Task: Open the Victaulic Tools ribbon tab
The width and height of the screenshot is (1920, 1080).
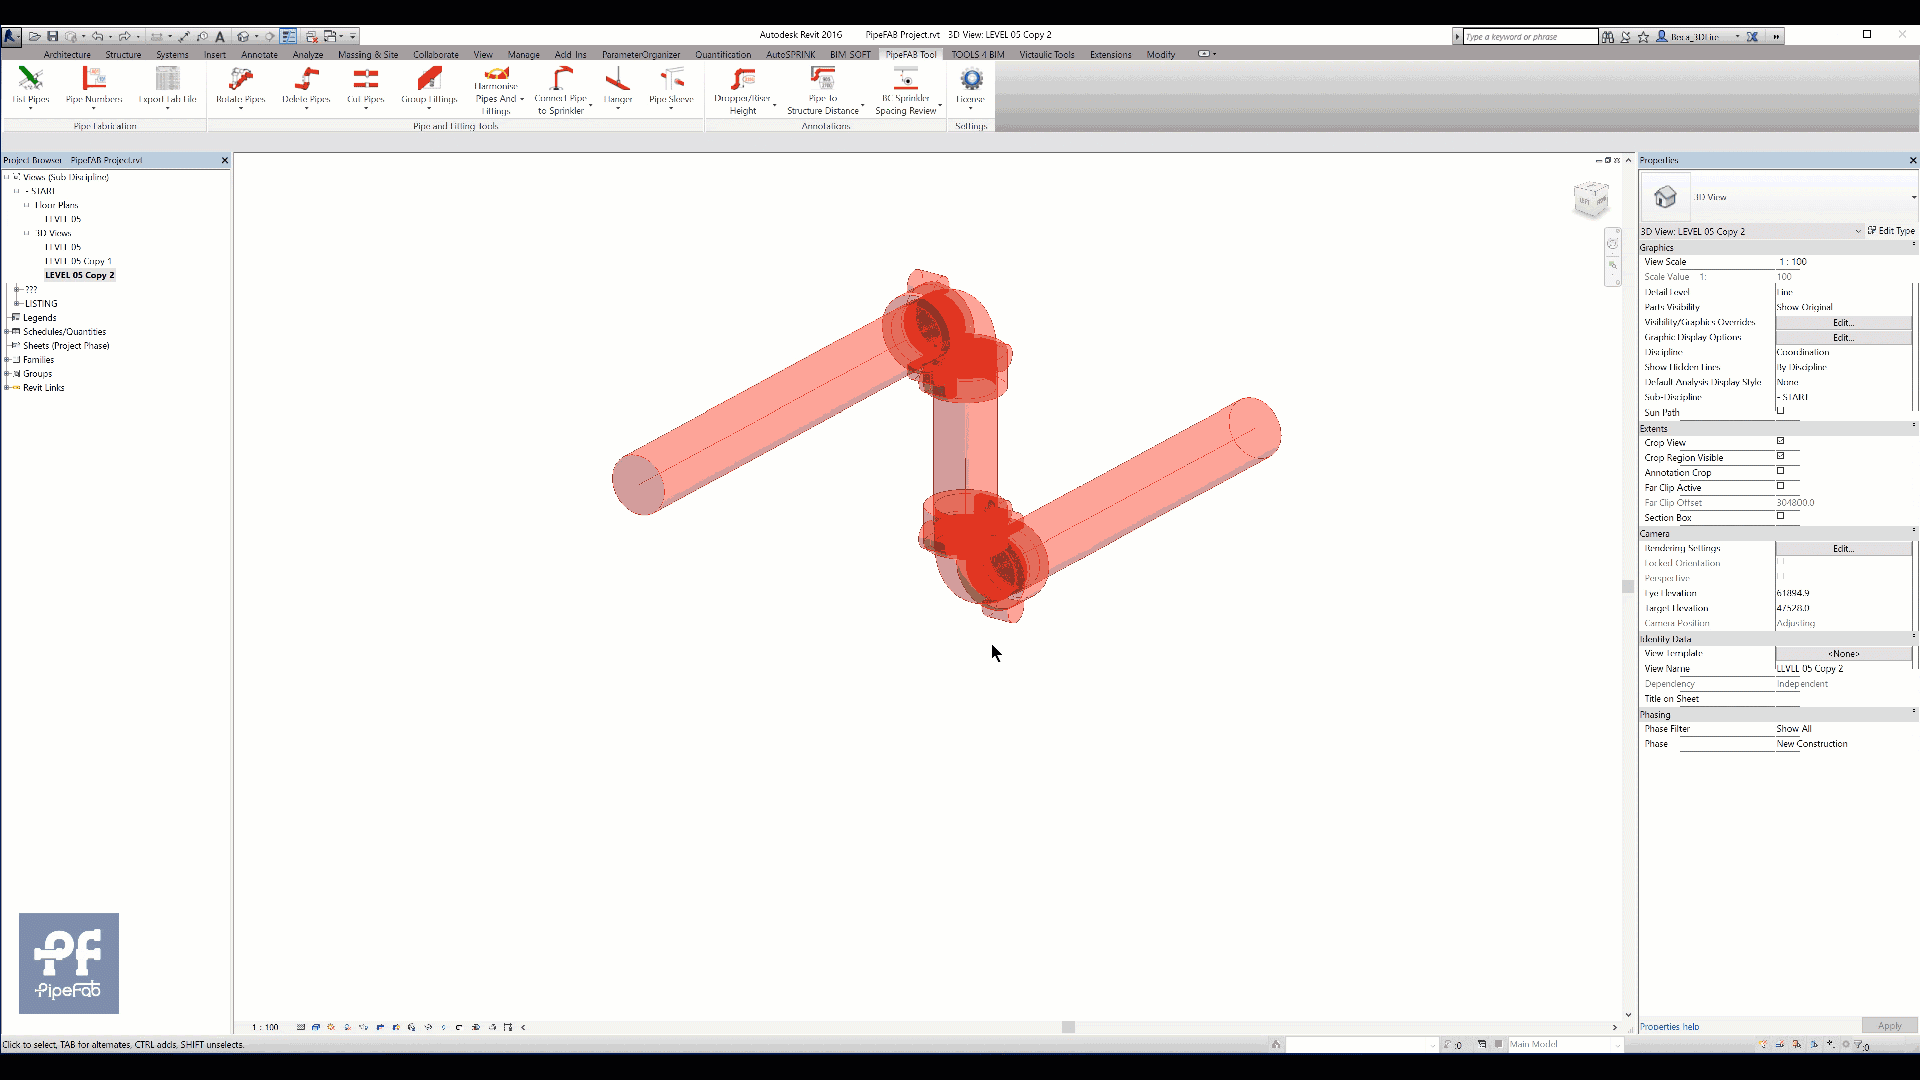Action: point(1047,55)
